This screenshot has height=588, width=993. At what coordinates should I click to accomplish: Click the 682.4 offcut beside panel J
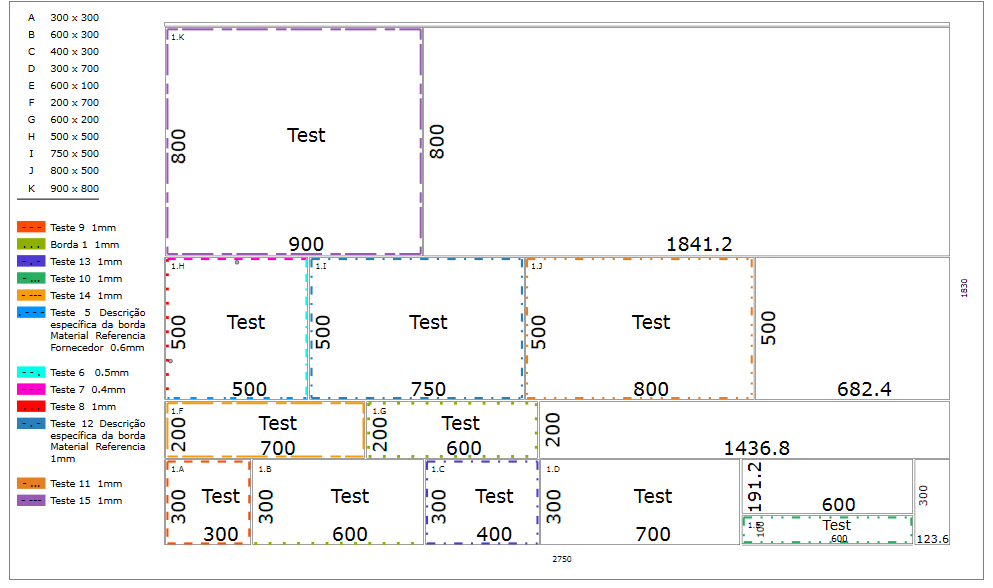click(x=852, y=328)
